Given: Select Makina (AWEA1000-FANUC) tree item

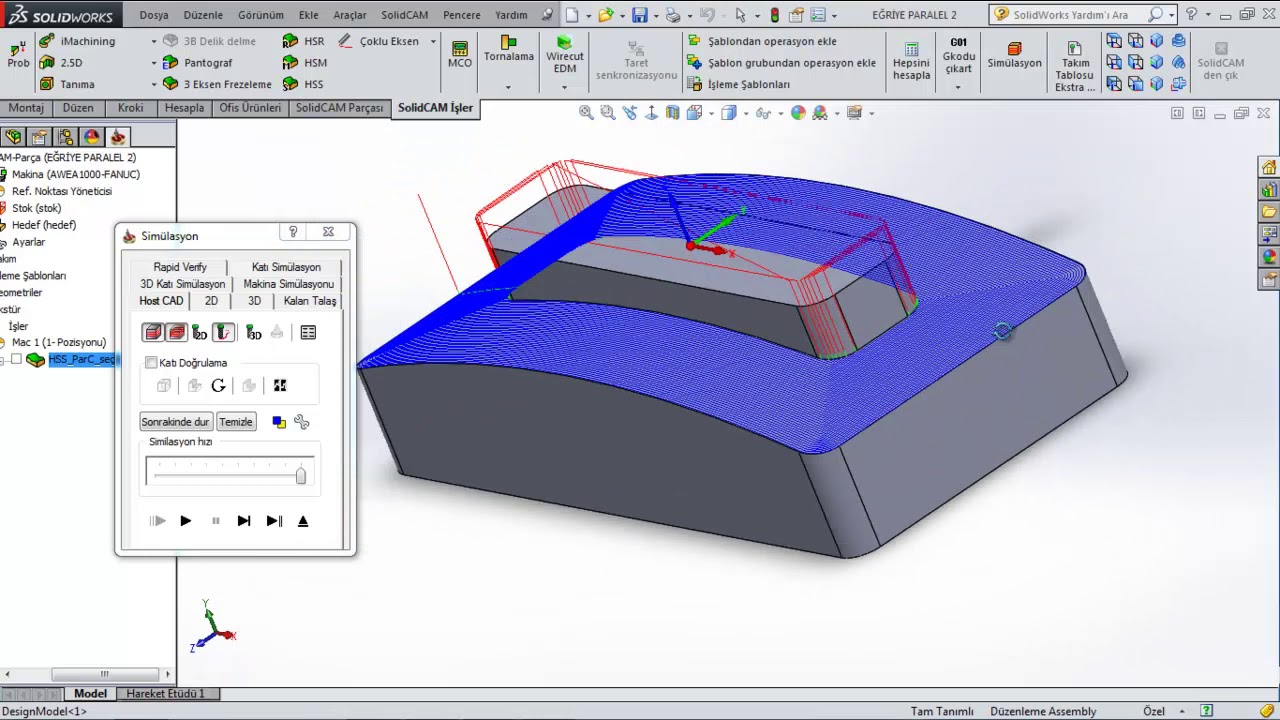Looking at the screenshot, I should 76,174.
